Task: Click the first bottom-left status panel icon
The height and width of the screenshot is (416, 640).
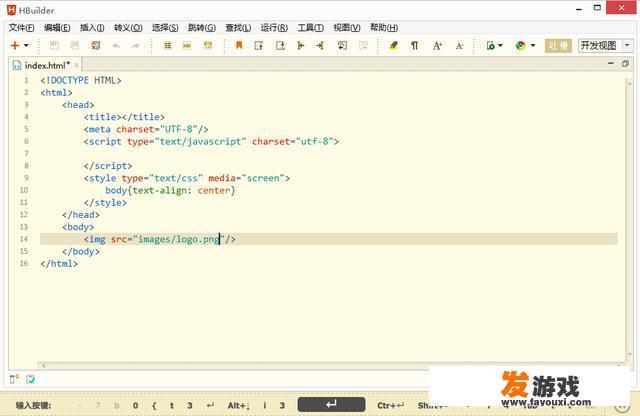Action: pos(14,379)
